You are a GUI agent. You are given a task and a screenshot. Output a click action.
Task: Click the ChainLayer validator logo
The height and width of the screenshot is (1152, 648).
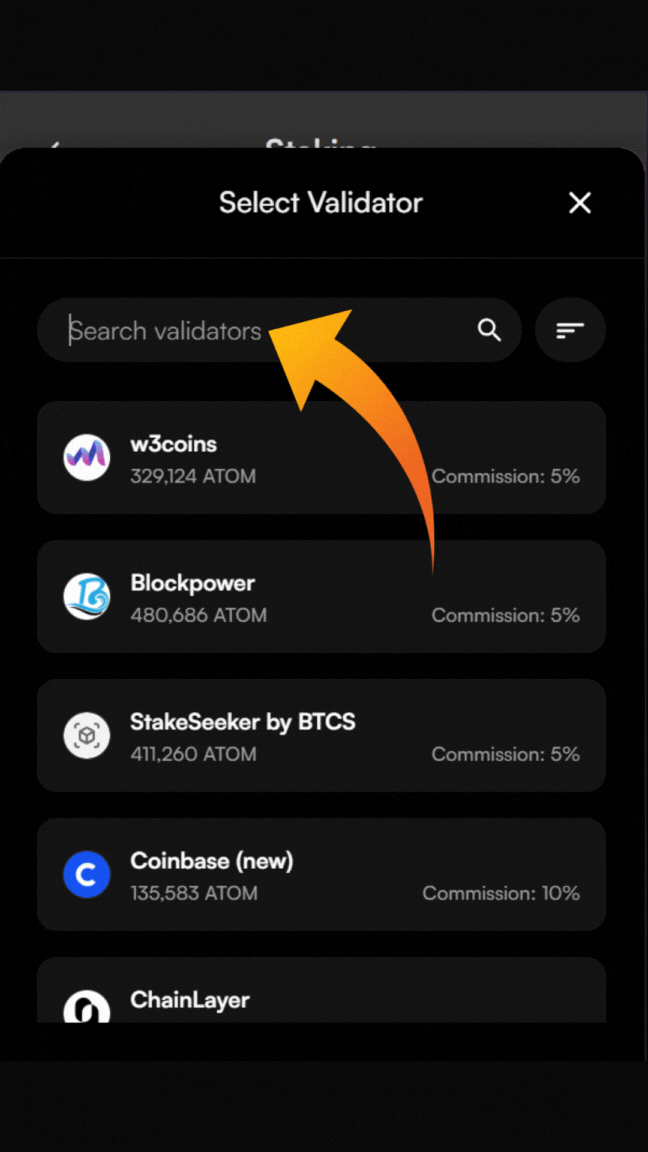pos(87,1007)
